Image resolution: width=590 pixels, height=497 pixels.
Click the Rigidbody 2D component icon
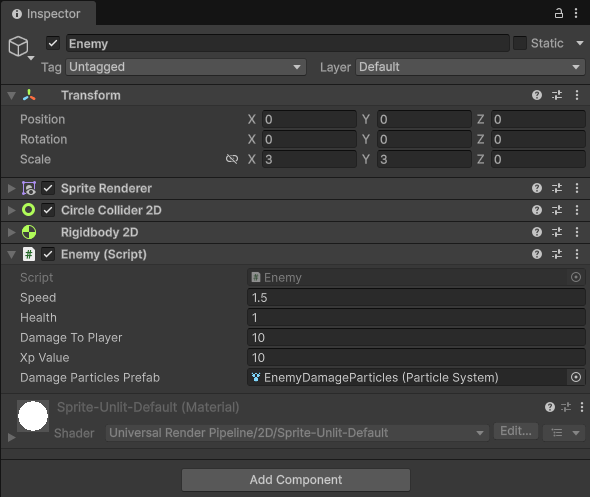(x=29, y=232)
